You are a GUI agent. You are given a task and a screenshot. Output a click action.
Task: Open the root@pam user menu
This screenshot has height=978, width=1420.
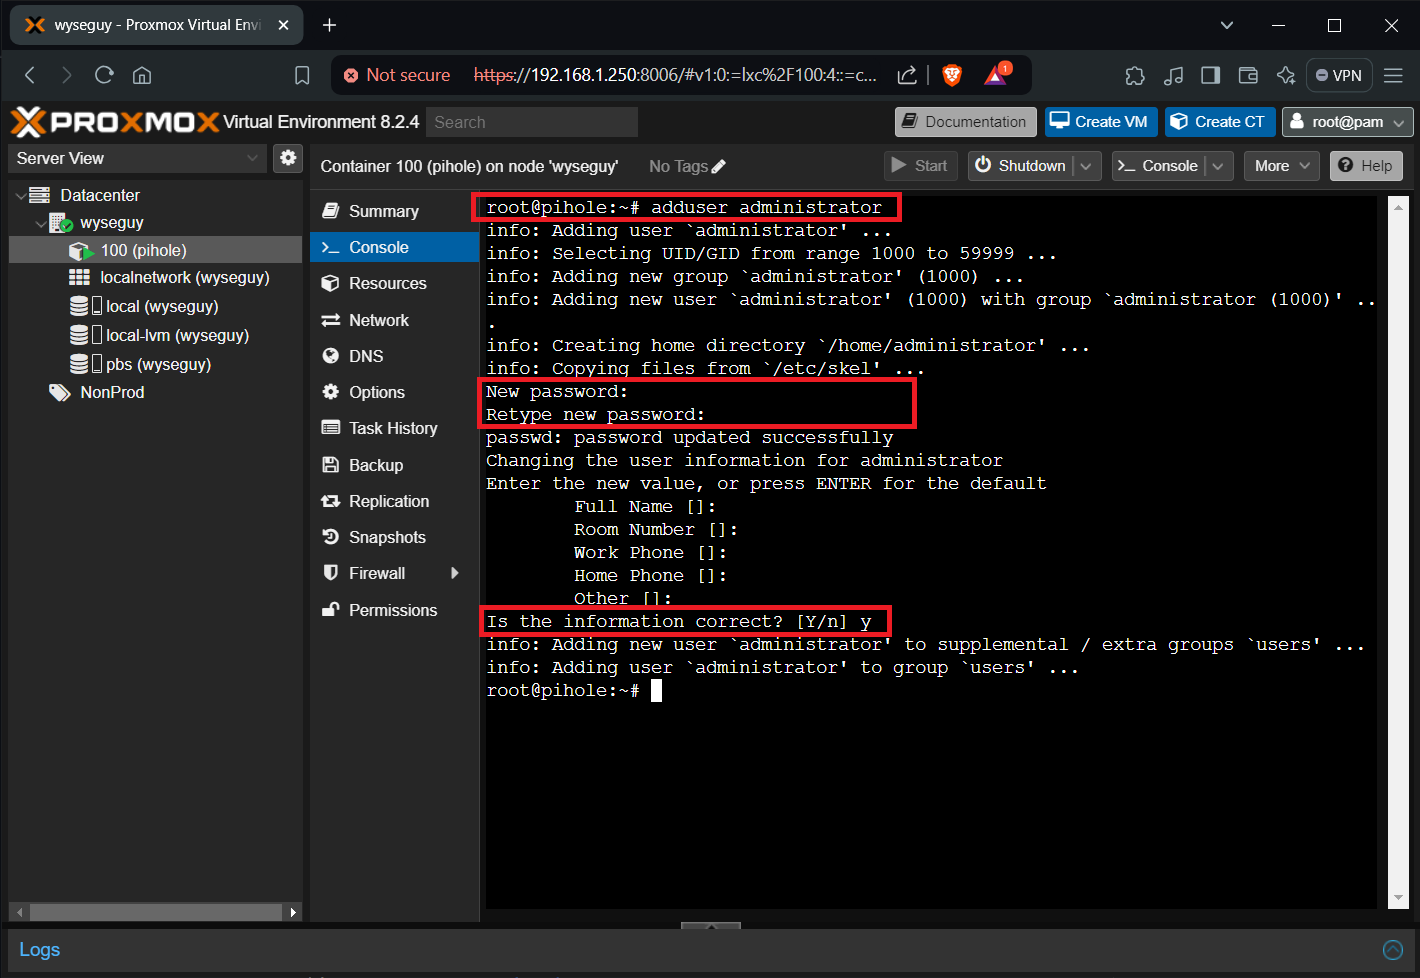[1347, 122]
